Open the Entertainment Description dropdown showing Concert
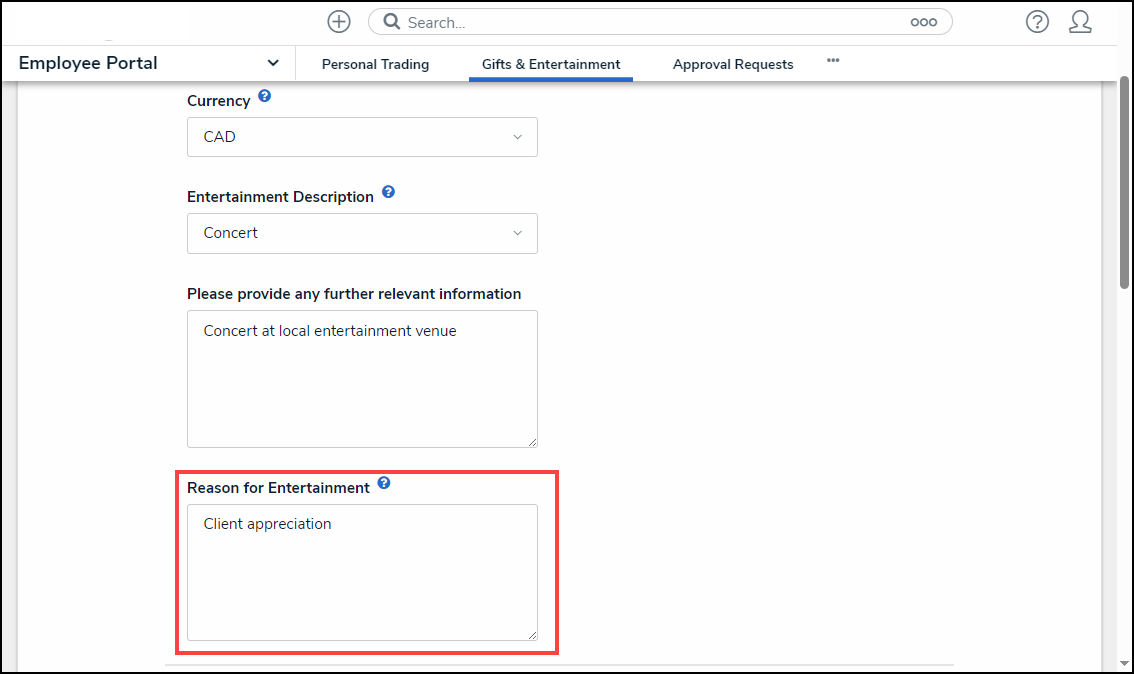1134x674 pixels. [x=362, y=233]
